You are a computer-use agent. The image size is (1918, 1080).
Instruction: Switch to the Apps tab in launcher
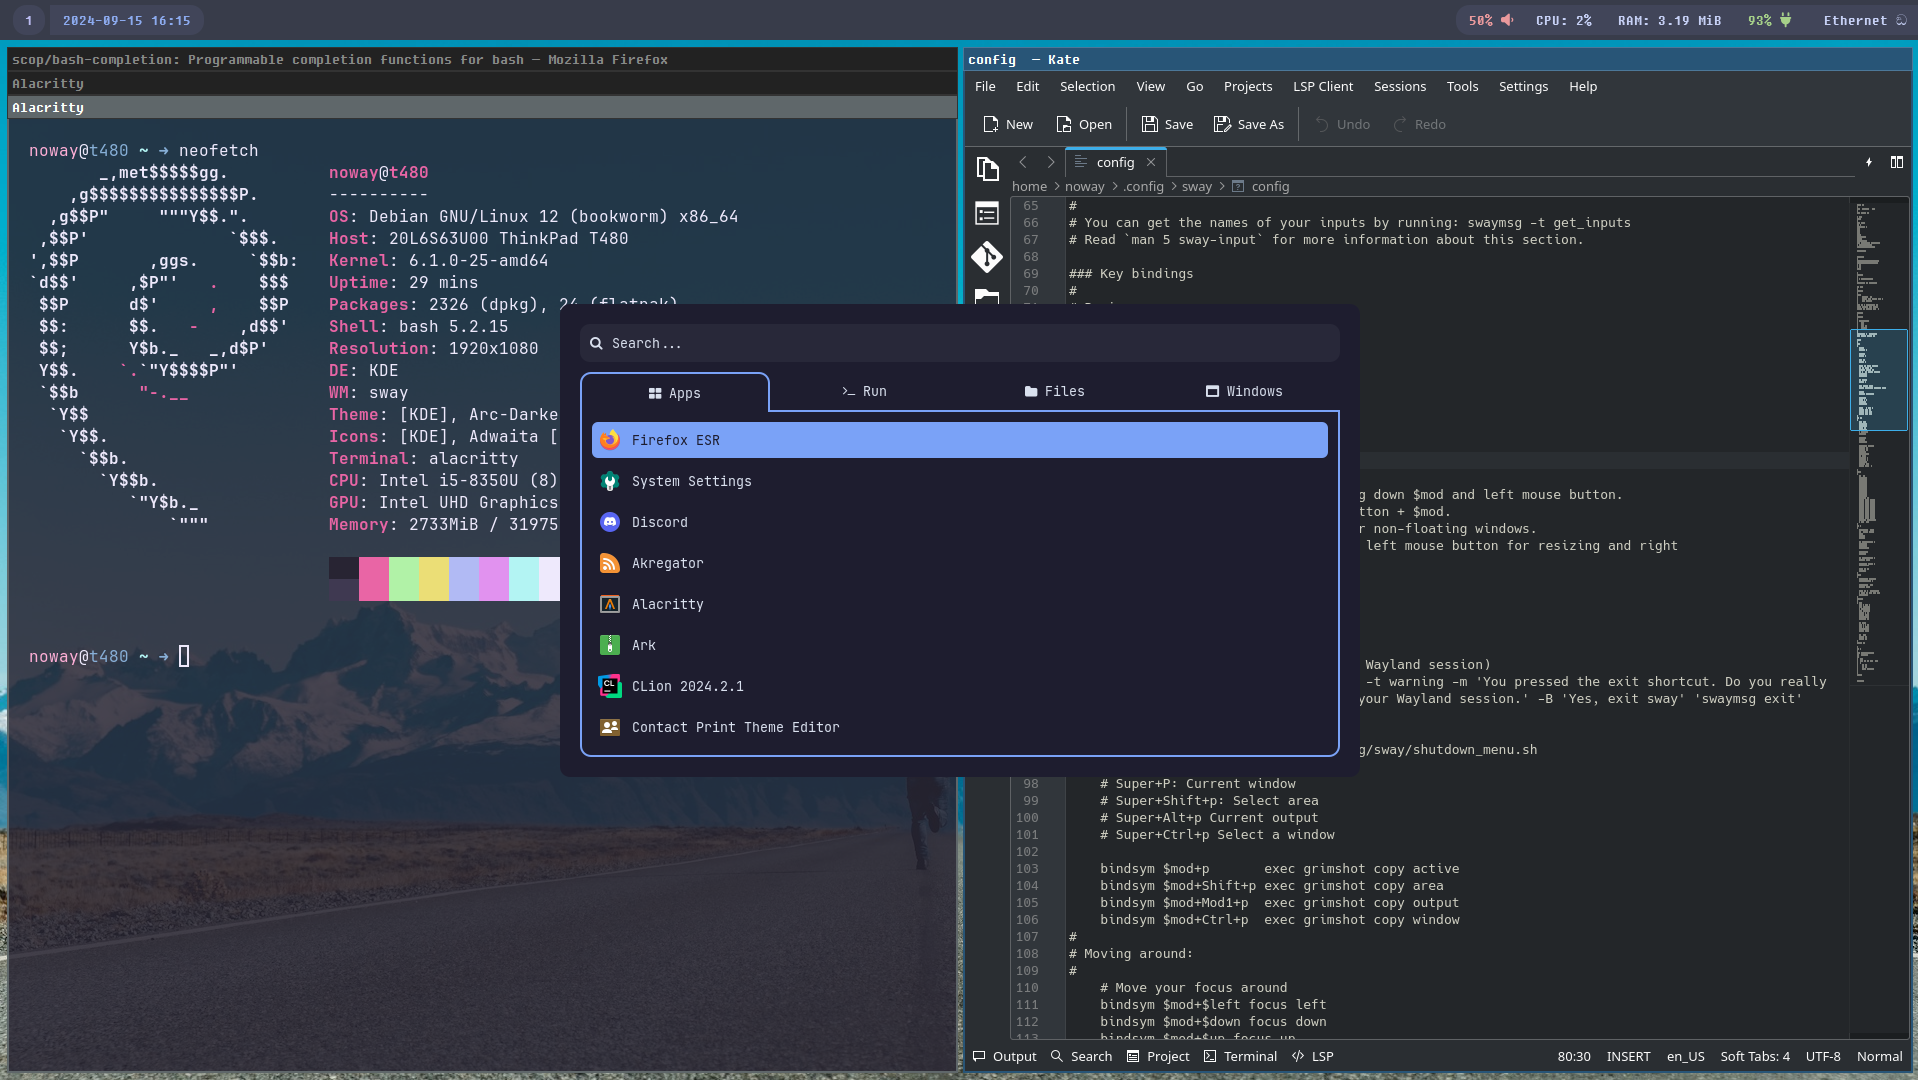tap(675, 393)
